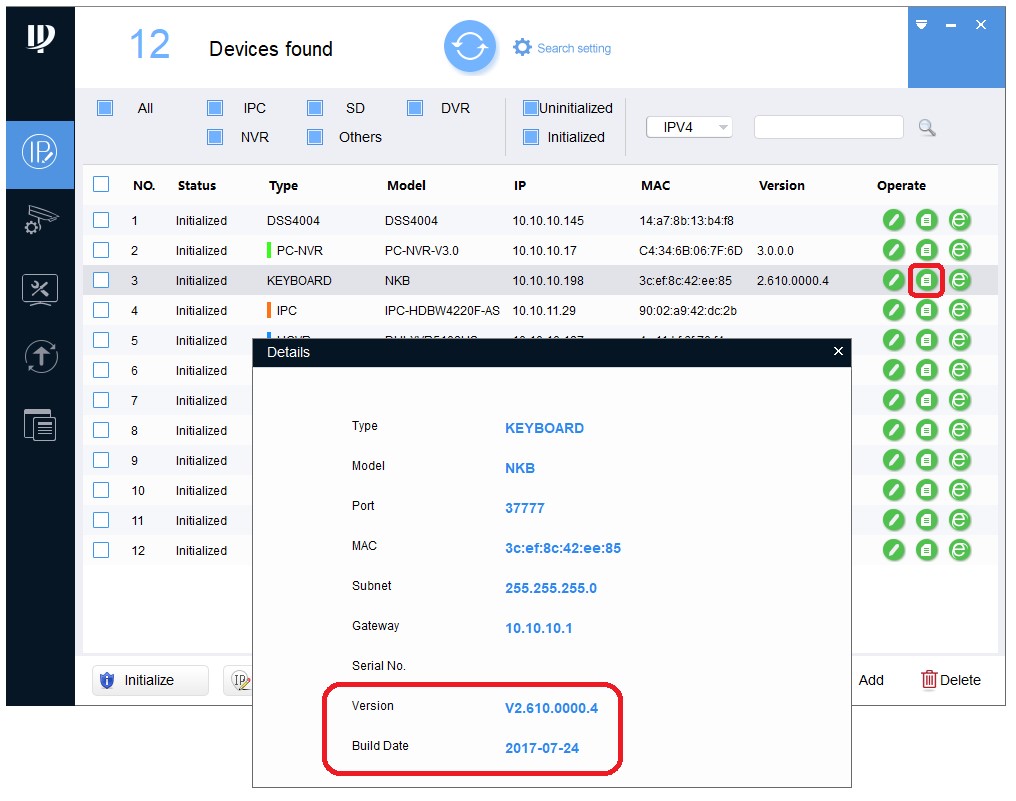This screenshot has width=1016, height=801.
Task: Open device upgrade arrow sidebar icon
Action: (x=40, y=356)
